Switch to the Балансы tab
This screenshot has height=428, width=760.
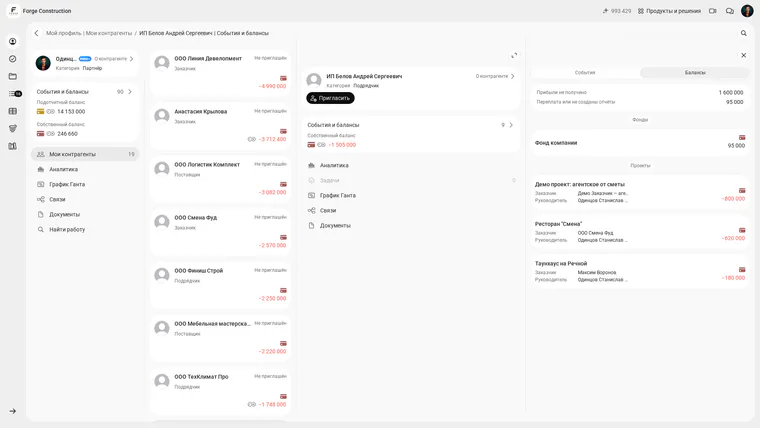click(695, 72)
